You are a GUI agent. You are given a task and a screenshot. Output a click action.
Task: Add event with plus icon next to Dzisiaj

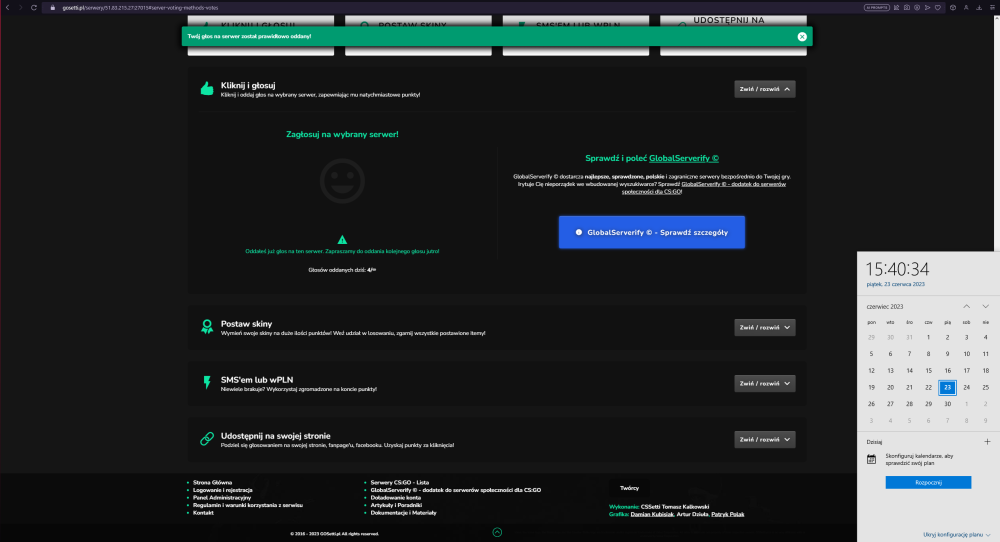(x=987, y=441)
